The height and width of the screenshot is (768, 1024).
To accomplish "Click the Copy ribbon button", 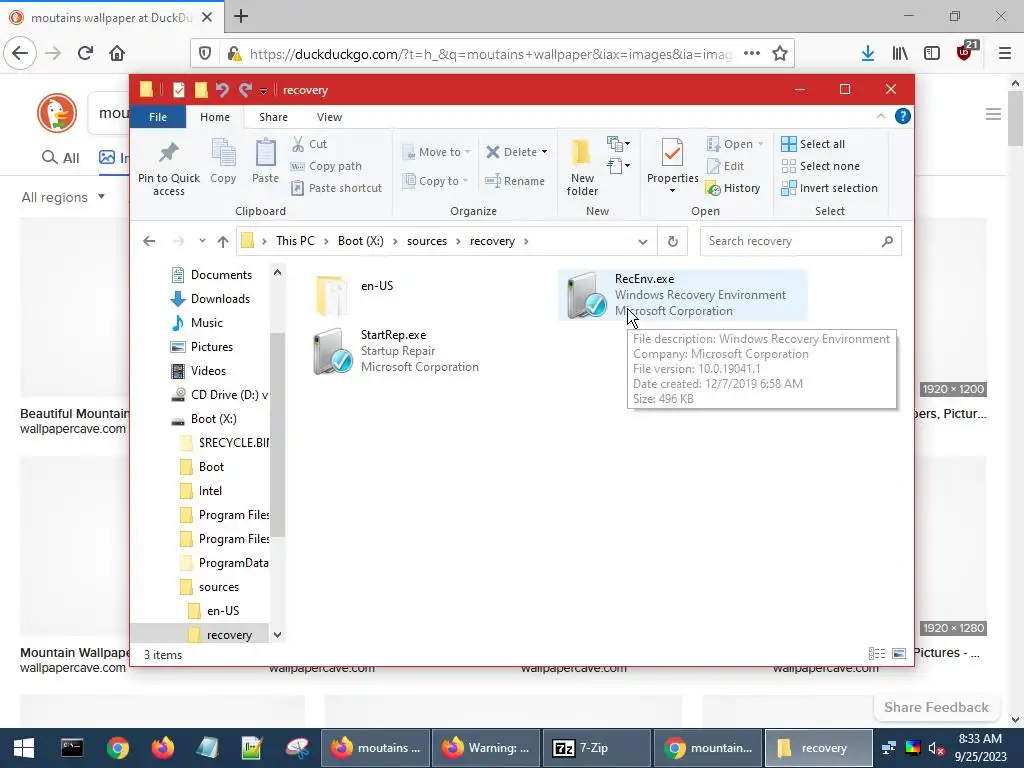I will pos(223,161).
